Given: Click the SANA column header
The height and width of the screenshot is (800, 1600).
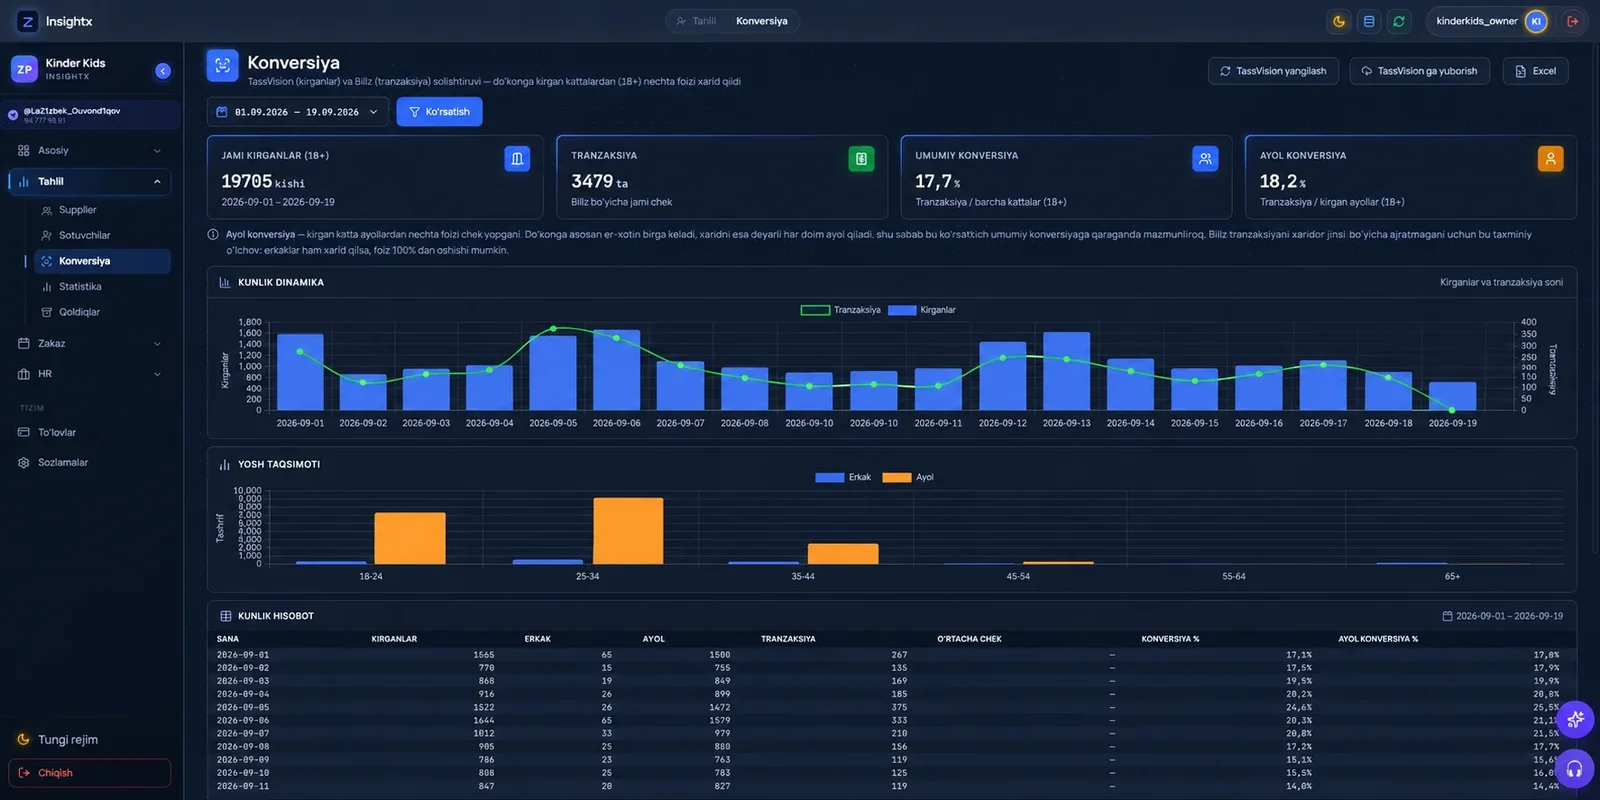Looking at the screenshot, I should coord(228,639).
